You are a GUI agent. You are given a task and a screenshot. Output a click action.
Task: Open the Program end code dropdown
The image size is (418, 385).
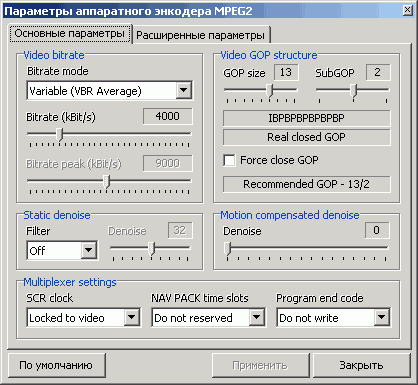(333, 318)
